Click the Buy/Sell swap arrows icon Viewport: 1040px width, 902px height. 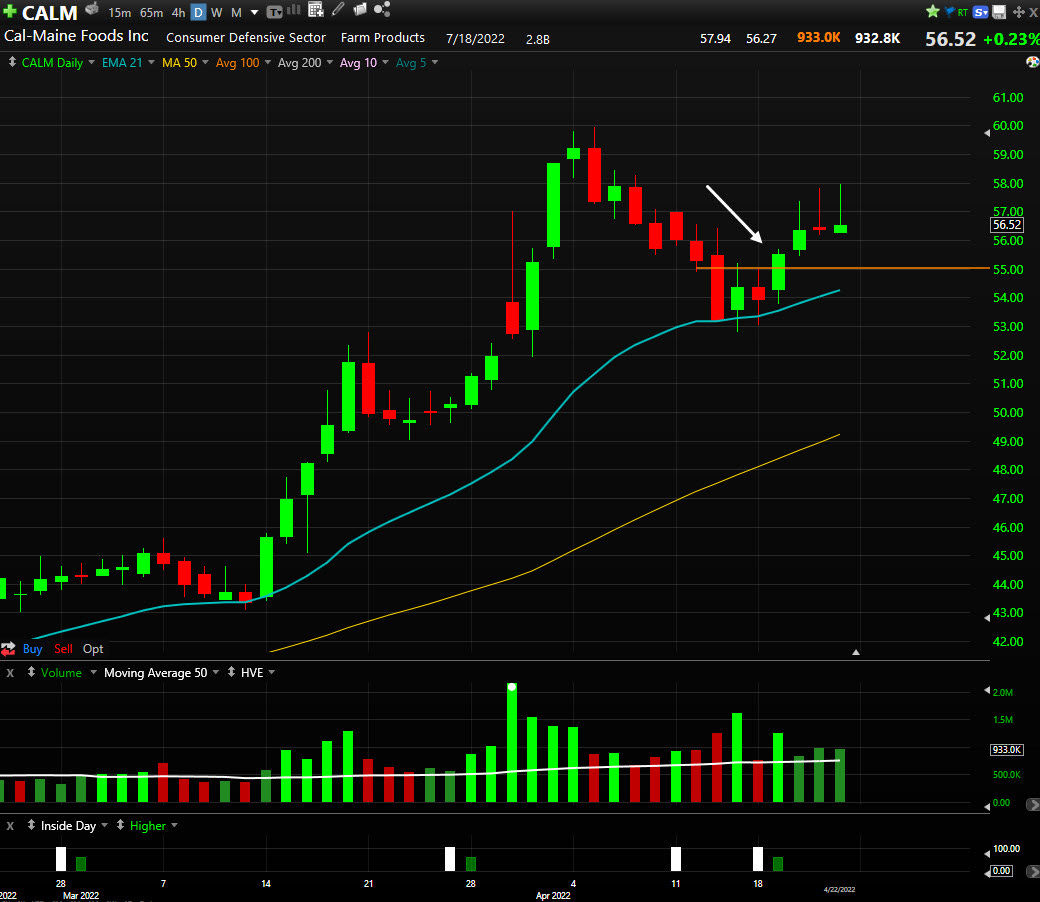tap(8, 649)
